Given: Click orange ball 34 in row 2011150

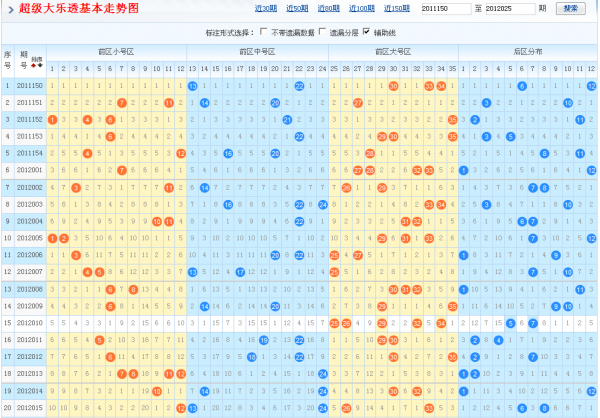Looking at the screenshot, I should (x=441, y=86).
